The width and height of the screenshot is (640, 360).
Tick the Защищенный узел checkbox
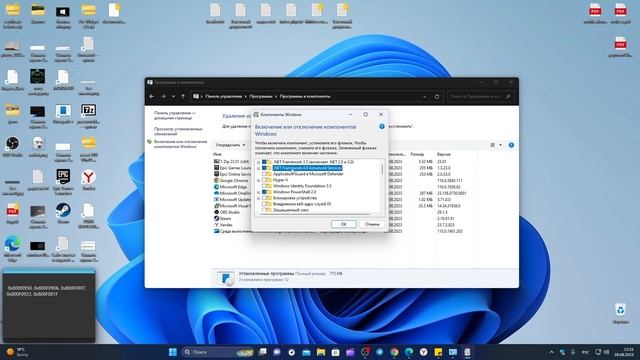tap(264, 210)
